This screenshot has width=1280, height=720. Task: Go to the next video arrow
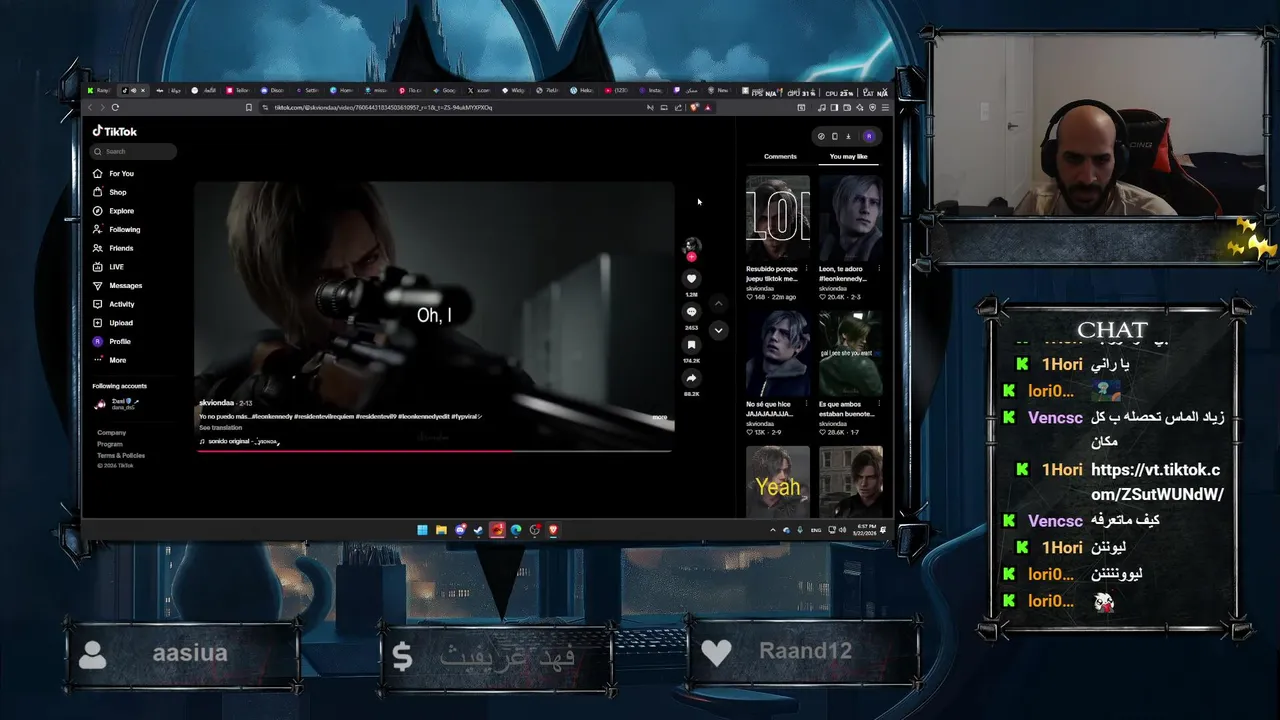point(718,330)
